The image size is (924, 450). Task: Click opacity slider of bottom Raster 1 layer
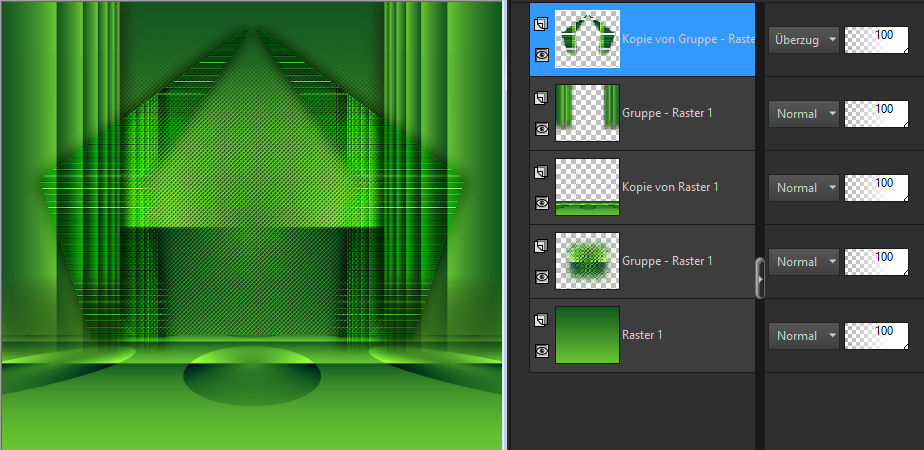876,336
